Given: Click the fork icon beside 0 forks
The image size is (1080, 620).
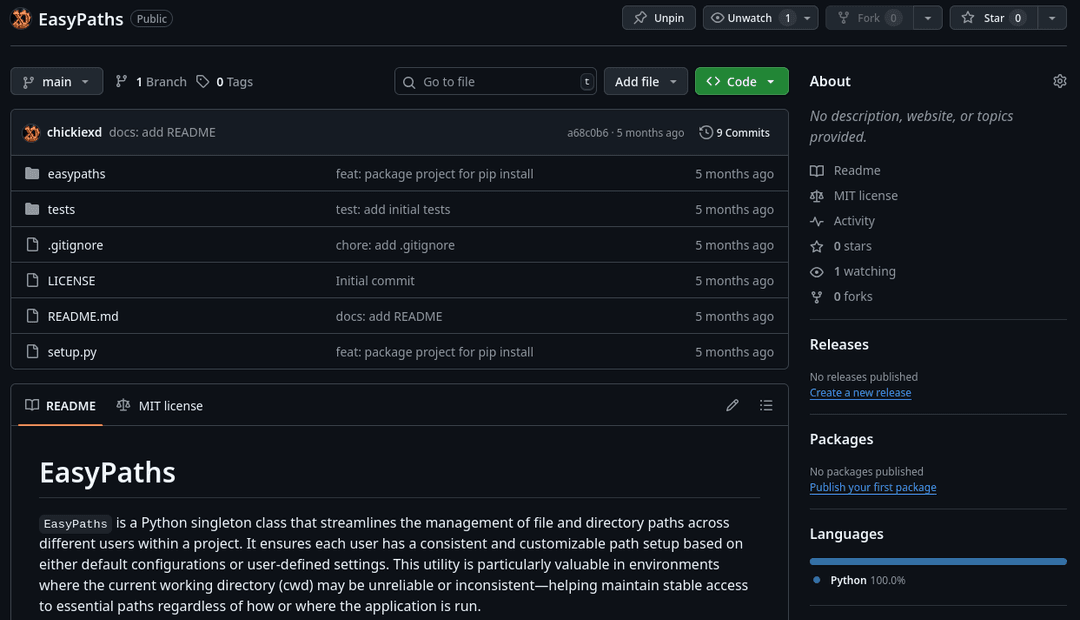Looking at the screenshot, I should tap(816, 297).
